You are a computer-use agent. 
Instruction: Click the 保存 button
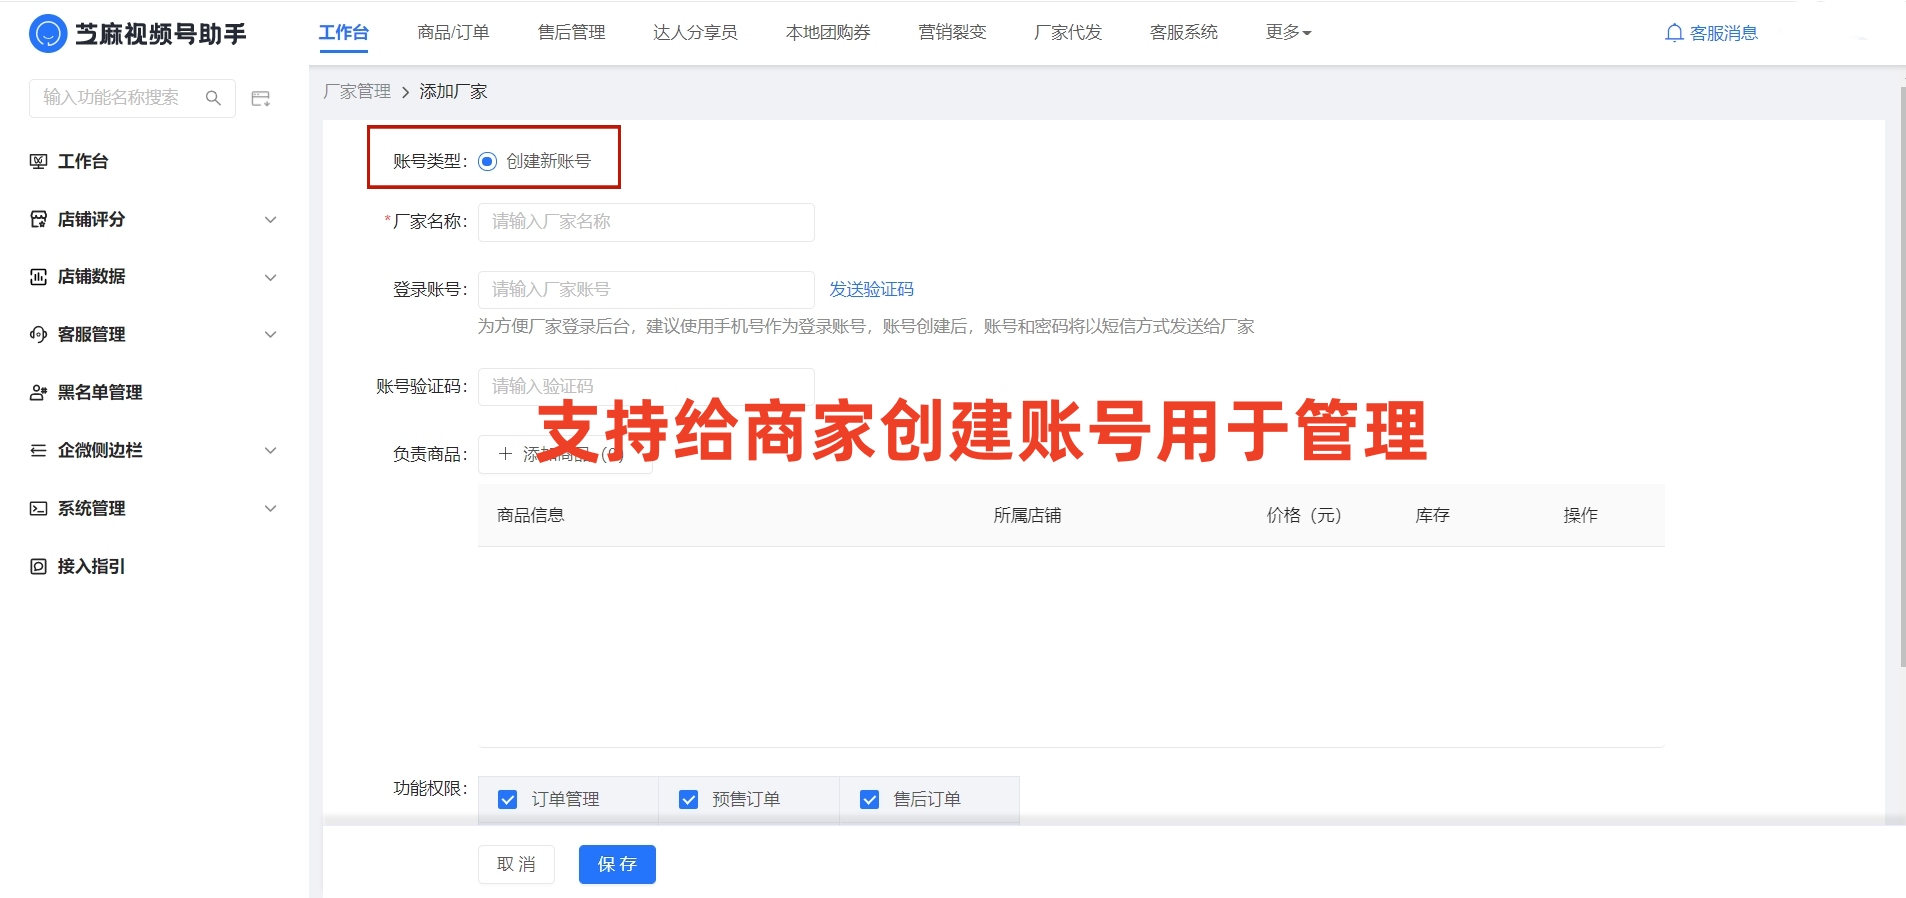coord(617,864)
